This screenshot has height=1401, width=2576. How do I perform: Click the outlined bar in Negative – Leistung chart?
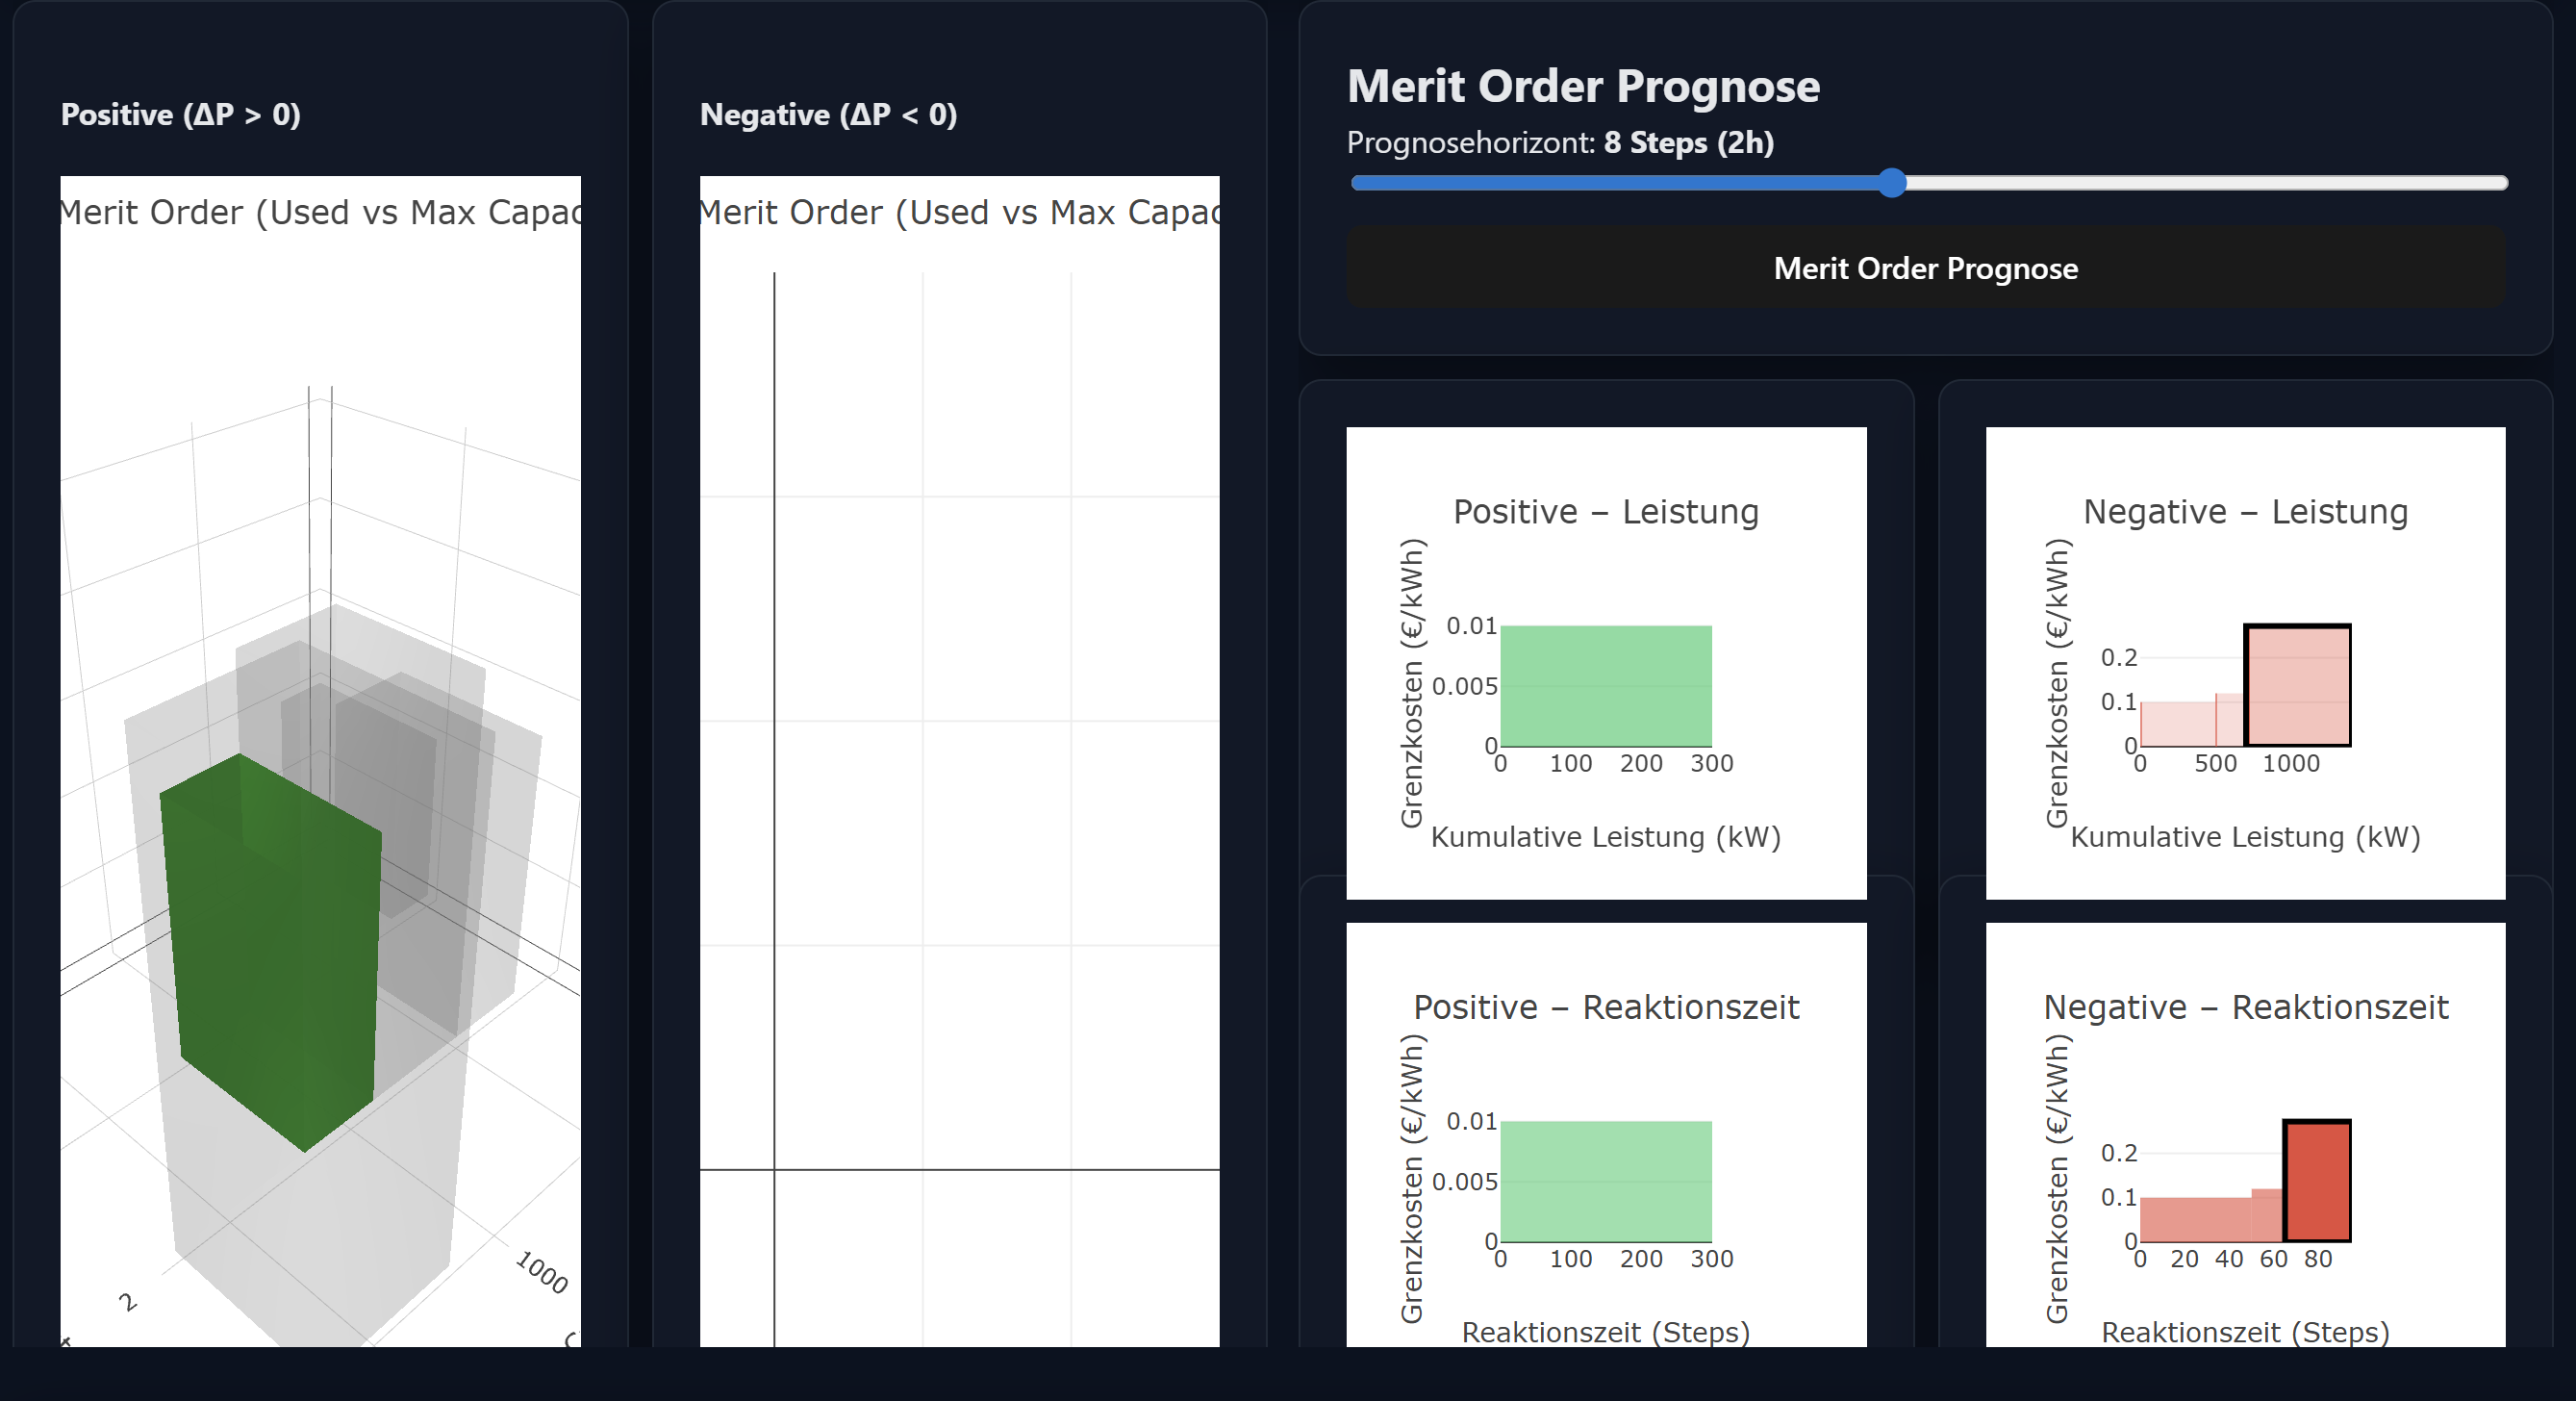pos(2297,685)
